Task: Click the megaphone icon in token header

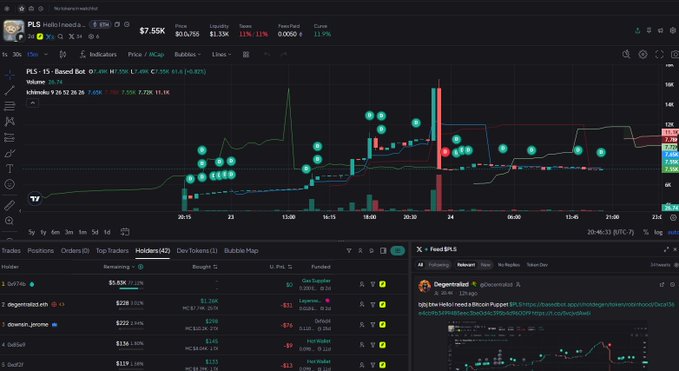Action: [660, 30]
